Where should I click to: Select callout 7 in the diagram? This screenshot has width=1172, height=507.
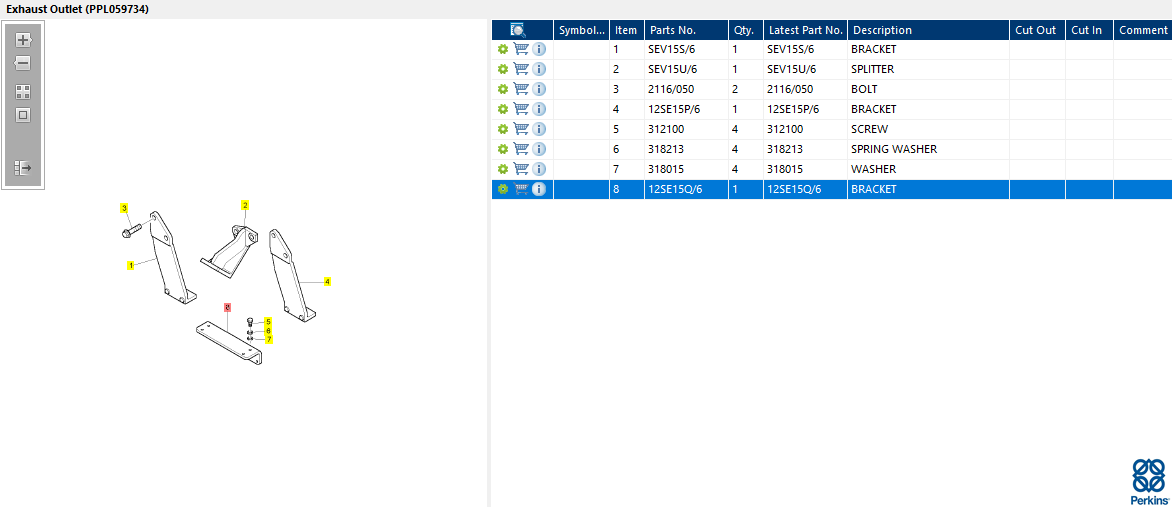coord(269,339)
